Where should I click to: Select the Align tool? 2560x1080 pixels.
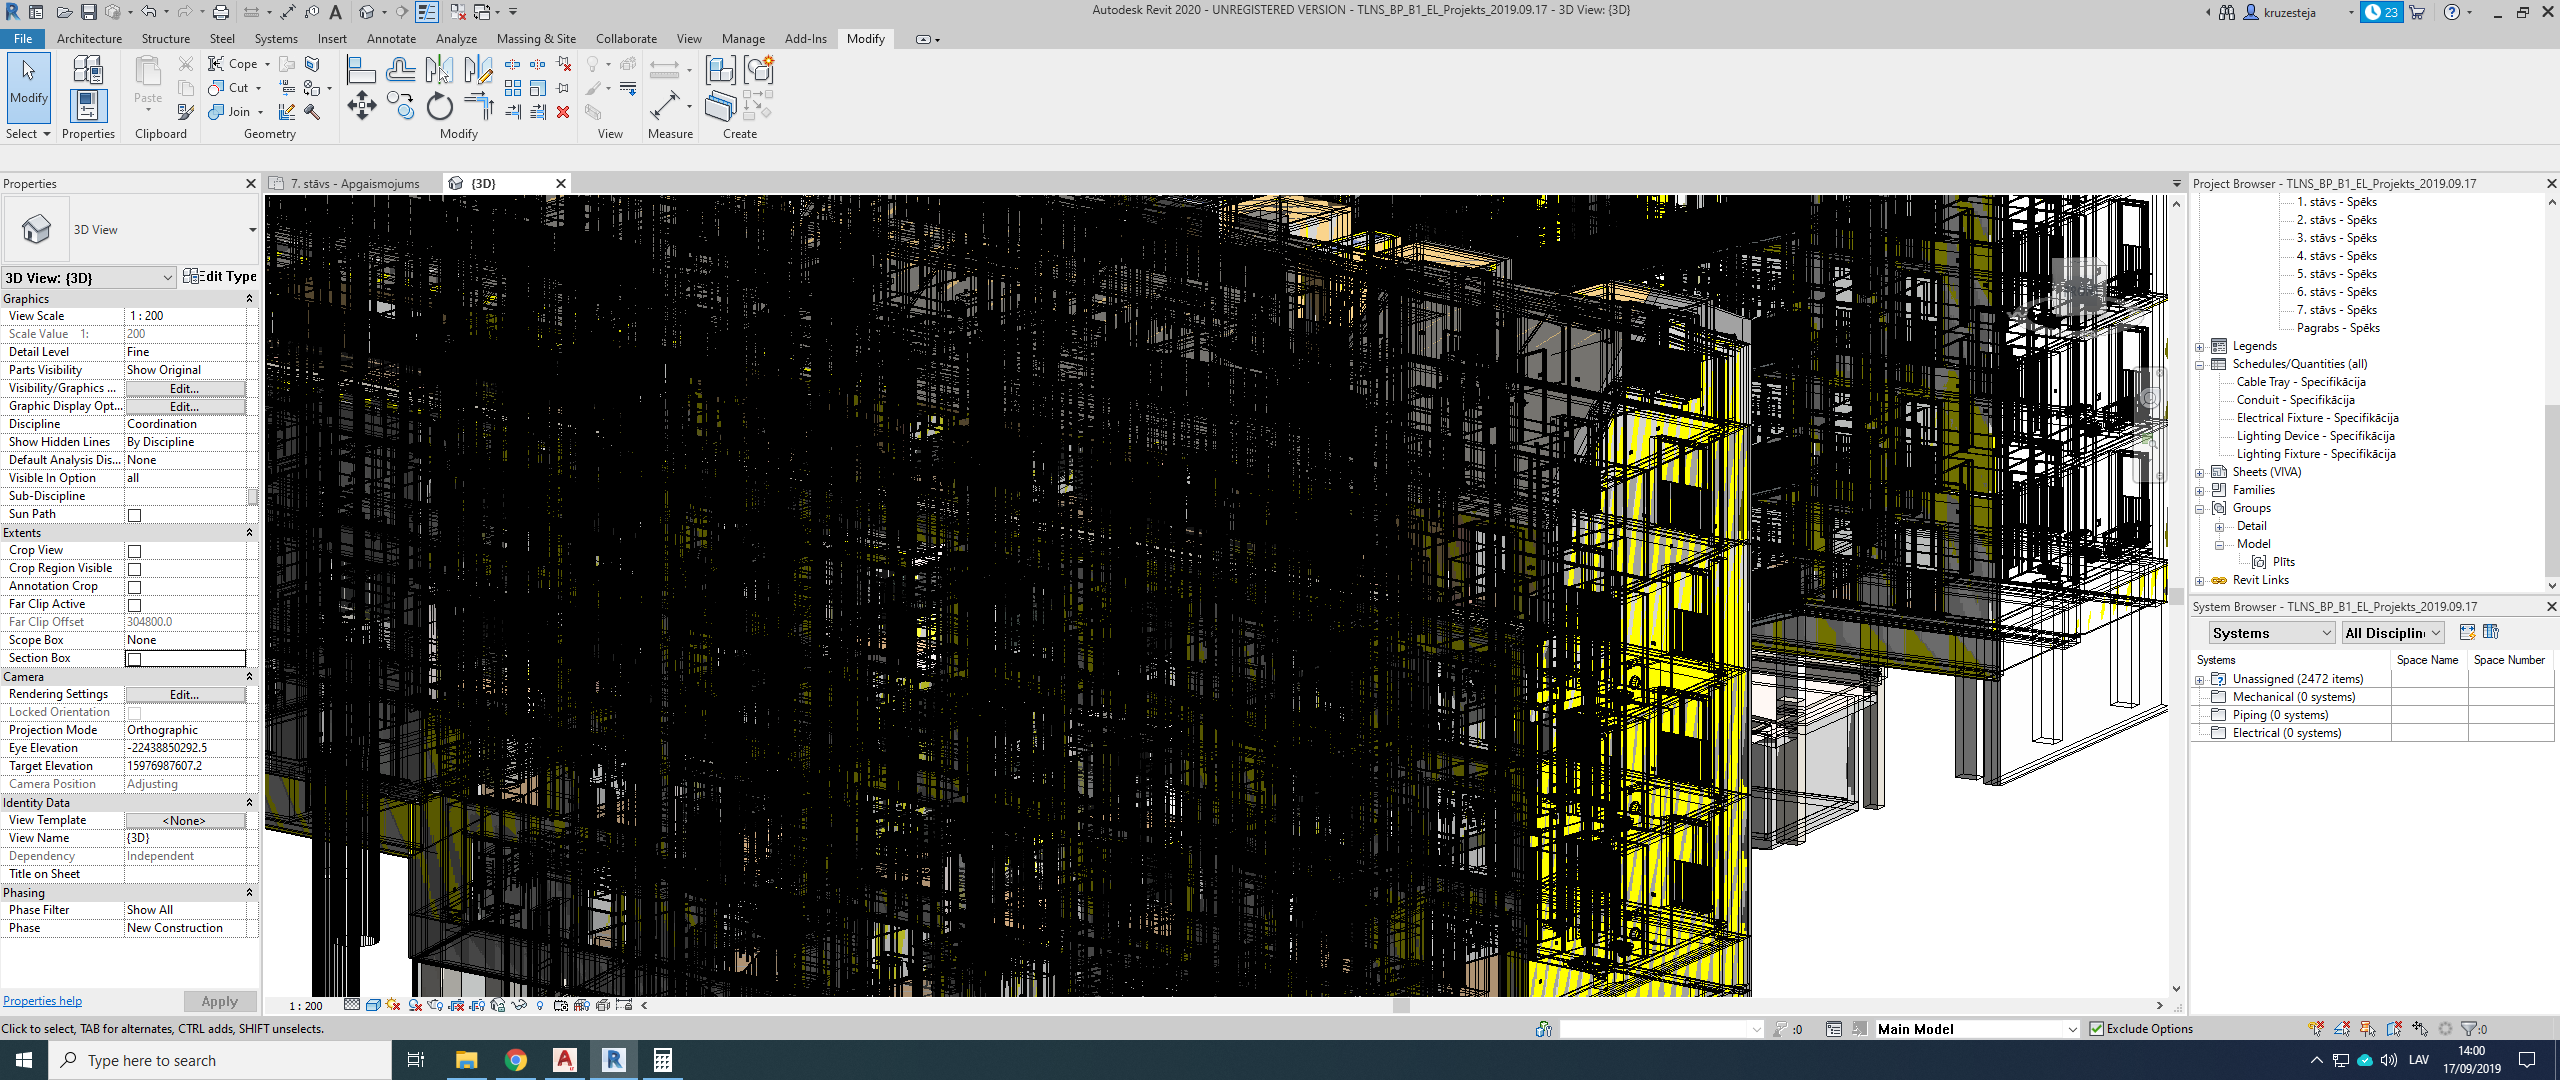click(x=362, y=69)
